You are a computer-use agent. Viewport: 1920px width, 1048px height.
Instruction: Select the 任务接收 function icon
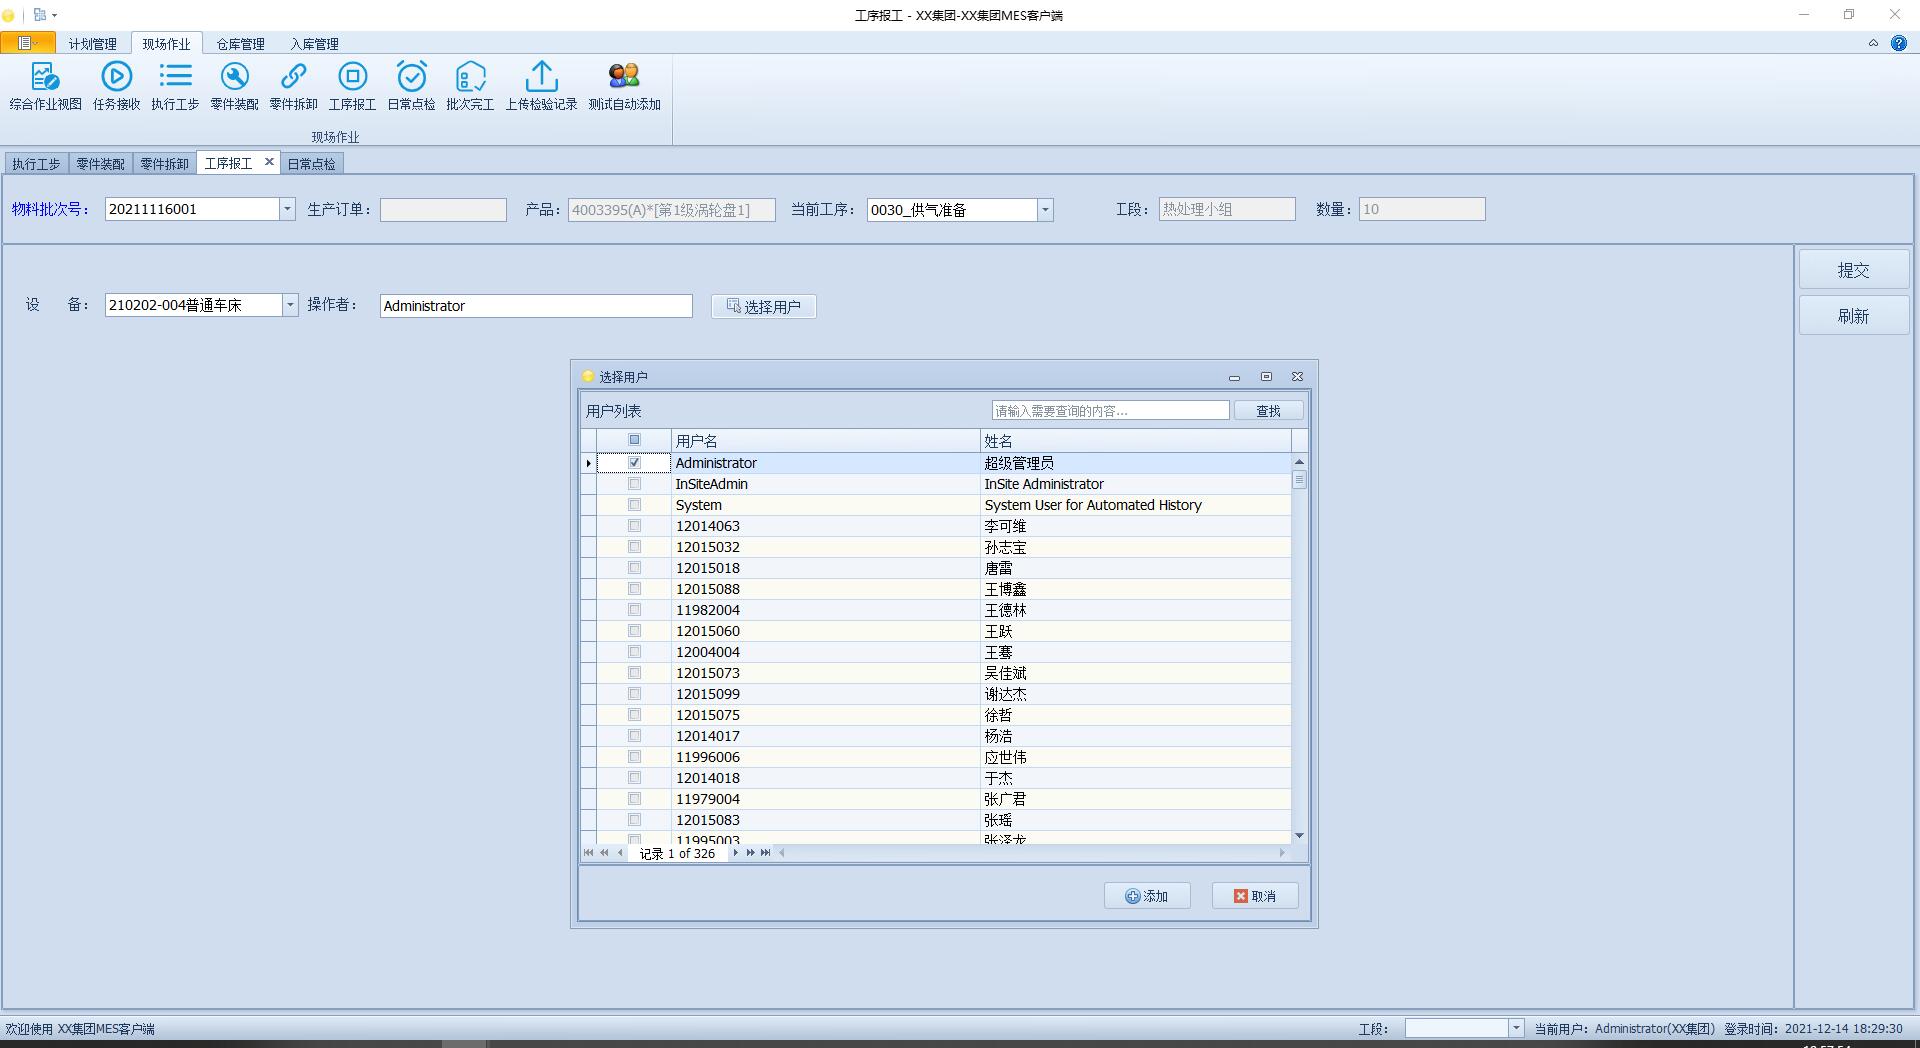(x=116, y=85)
